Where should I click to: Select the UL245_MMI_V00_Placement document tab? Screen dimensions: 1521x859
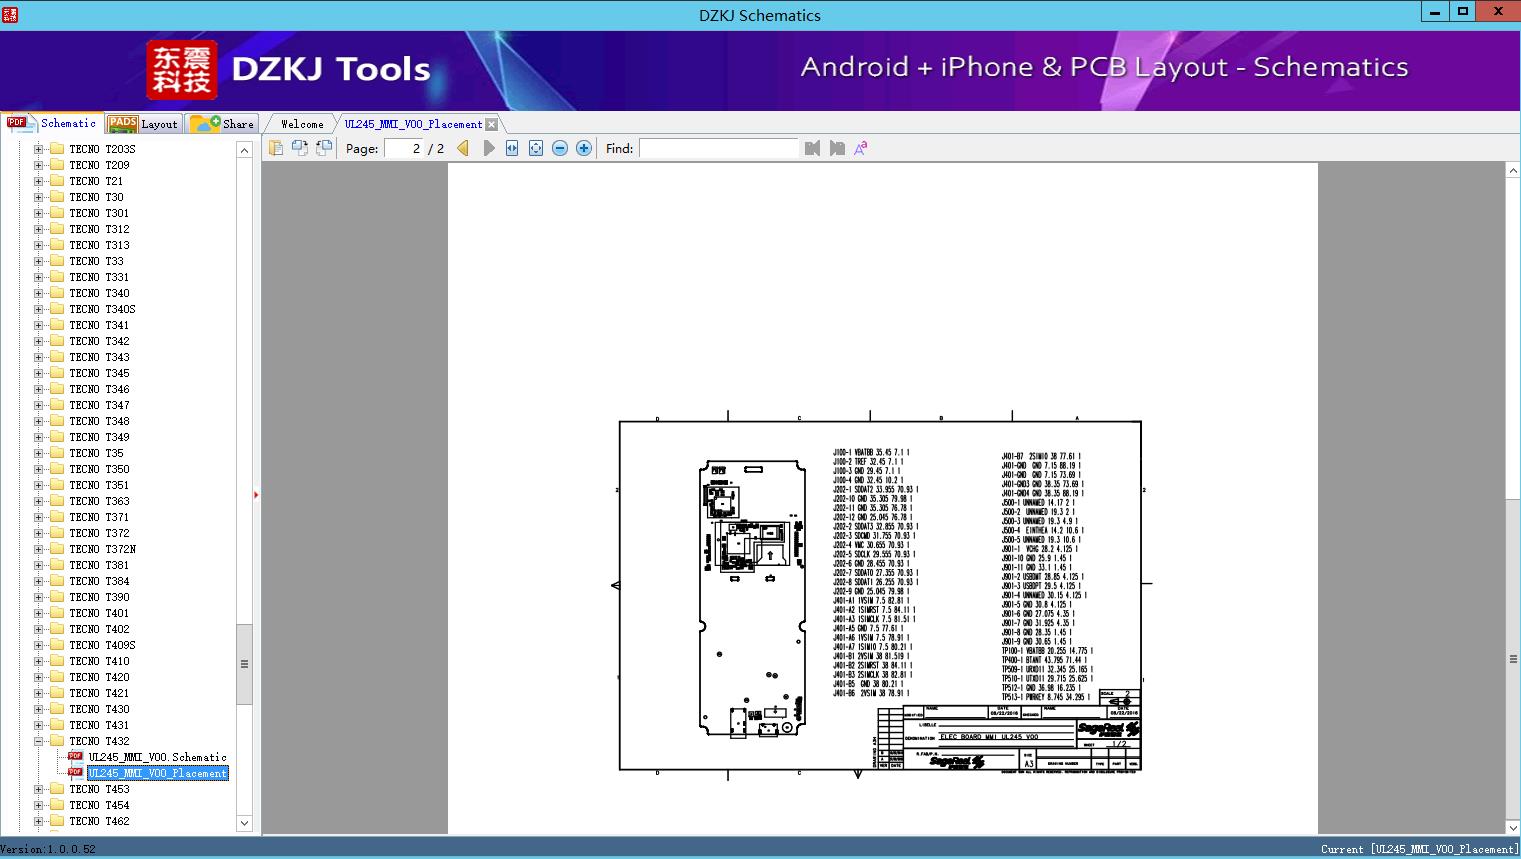413,124
